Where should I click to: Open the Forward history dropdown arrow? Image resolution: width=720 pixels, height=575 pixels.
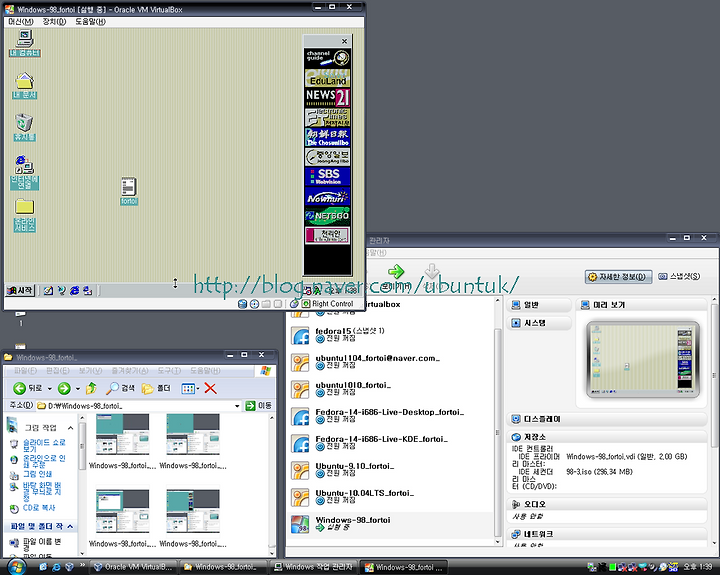tap(78, 389)
